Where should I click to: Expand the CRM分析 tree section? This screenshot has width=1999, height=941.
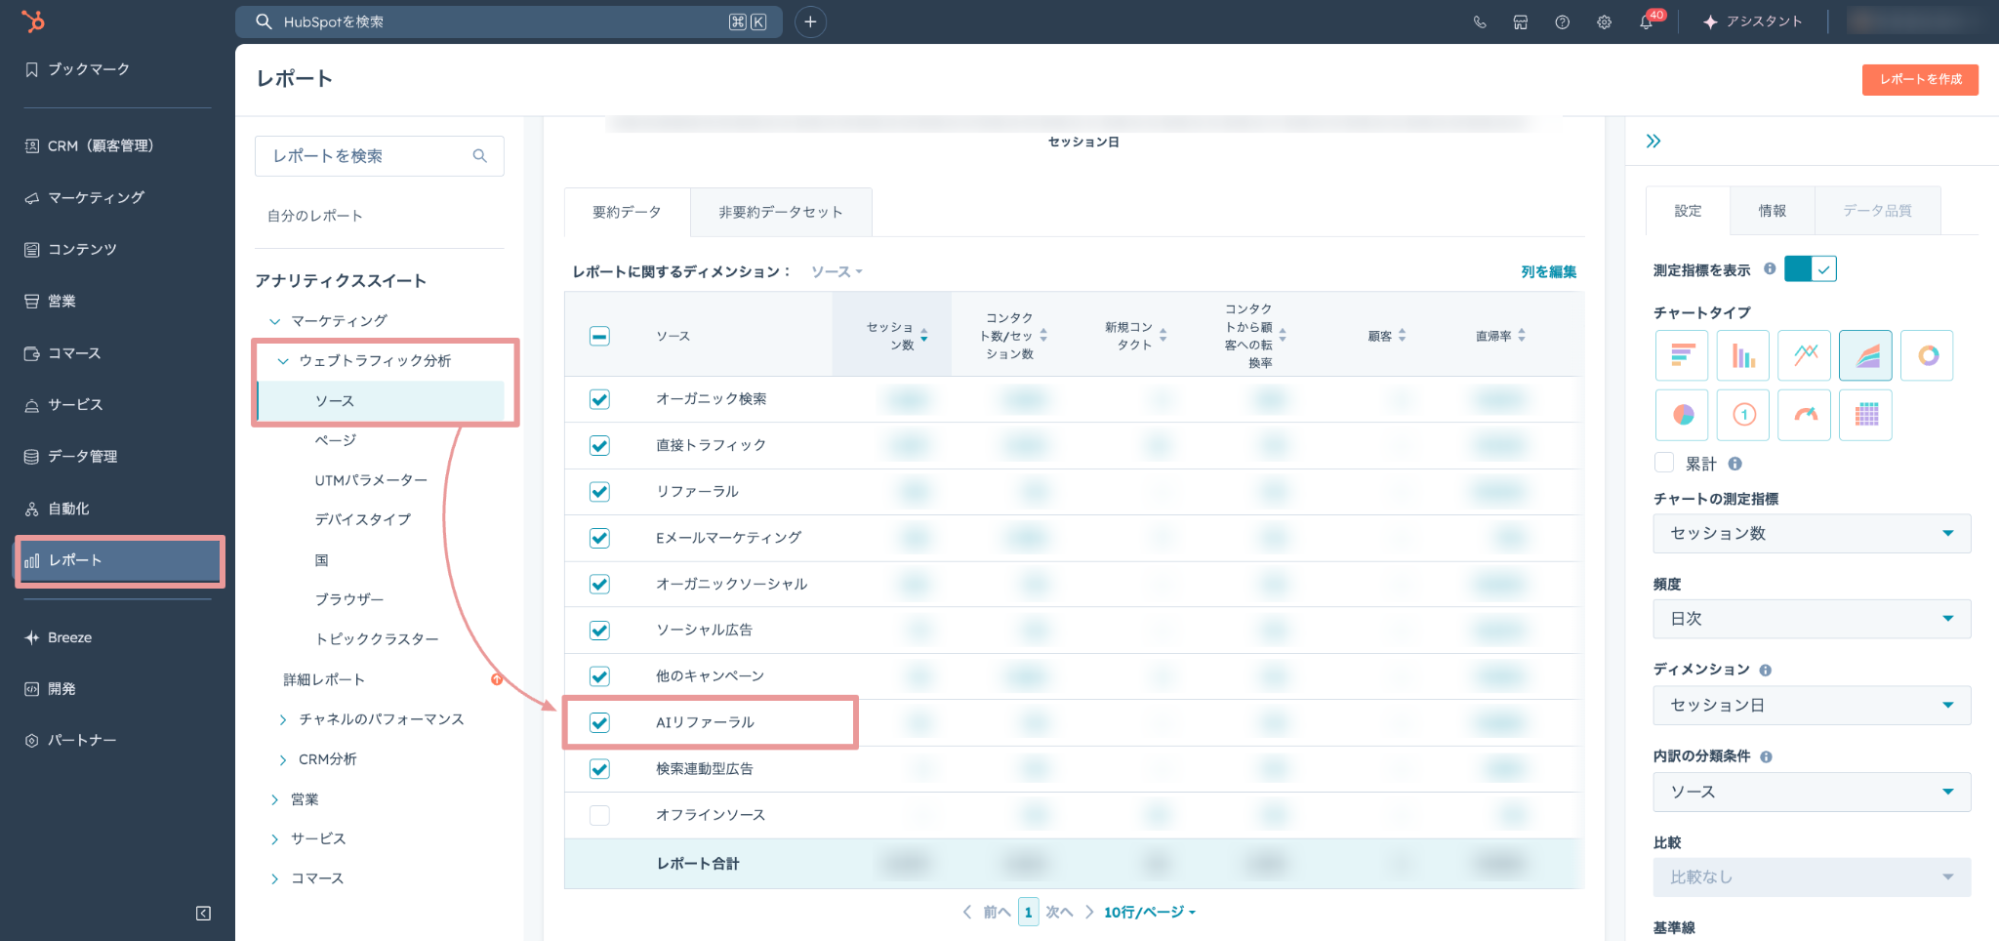[x=283, y=760]
